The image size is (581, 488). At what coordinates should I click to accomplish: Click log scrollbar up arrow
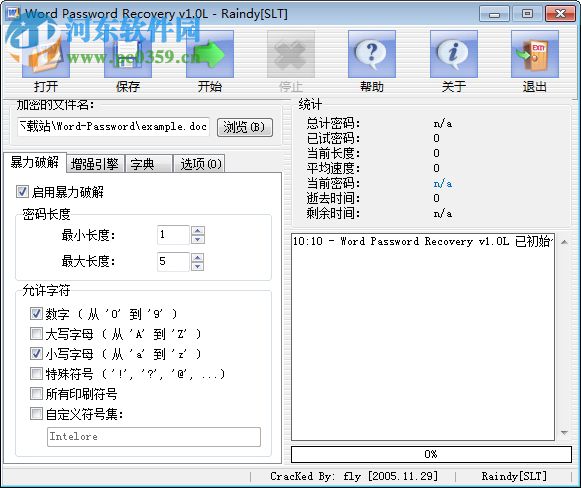click(564, 242)
